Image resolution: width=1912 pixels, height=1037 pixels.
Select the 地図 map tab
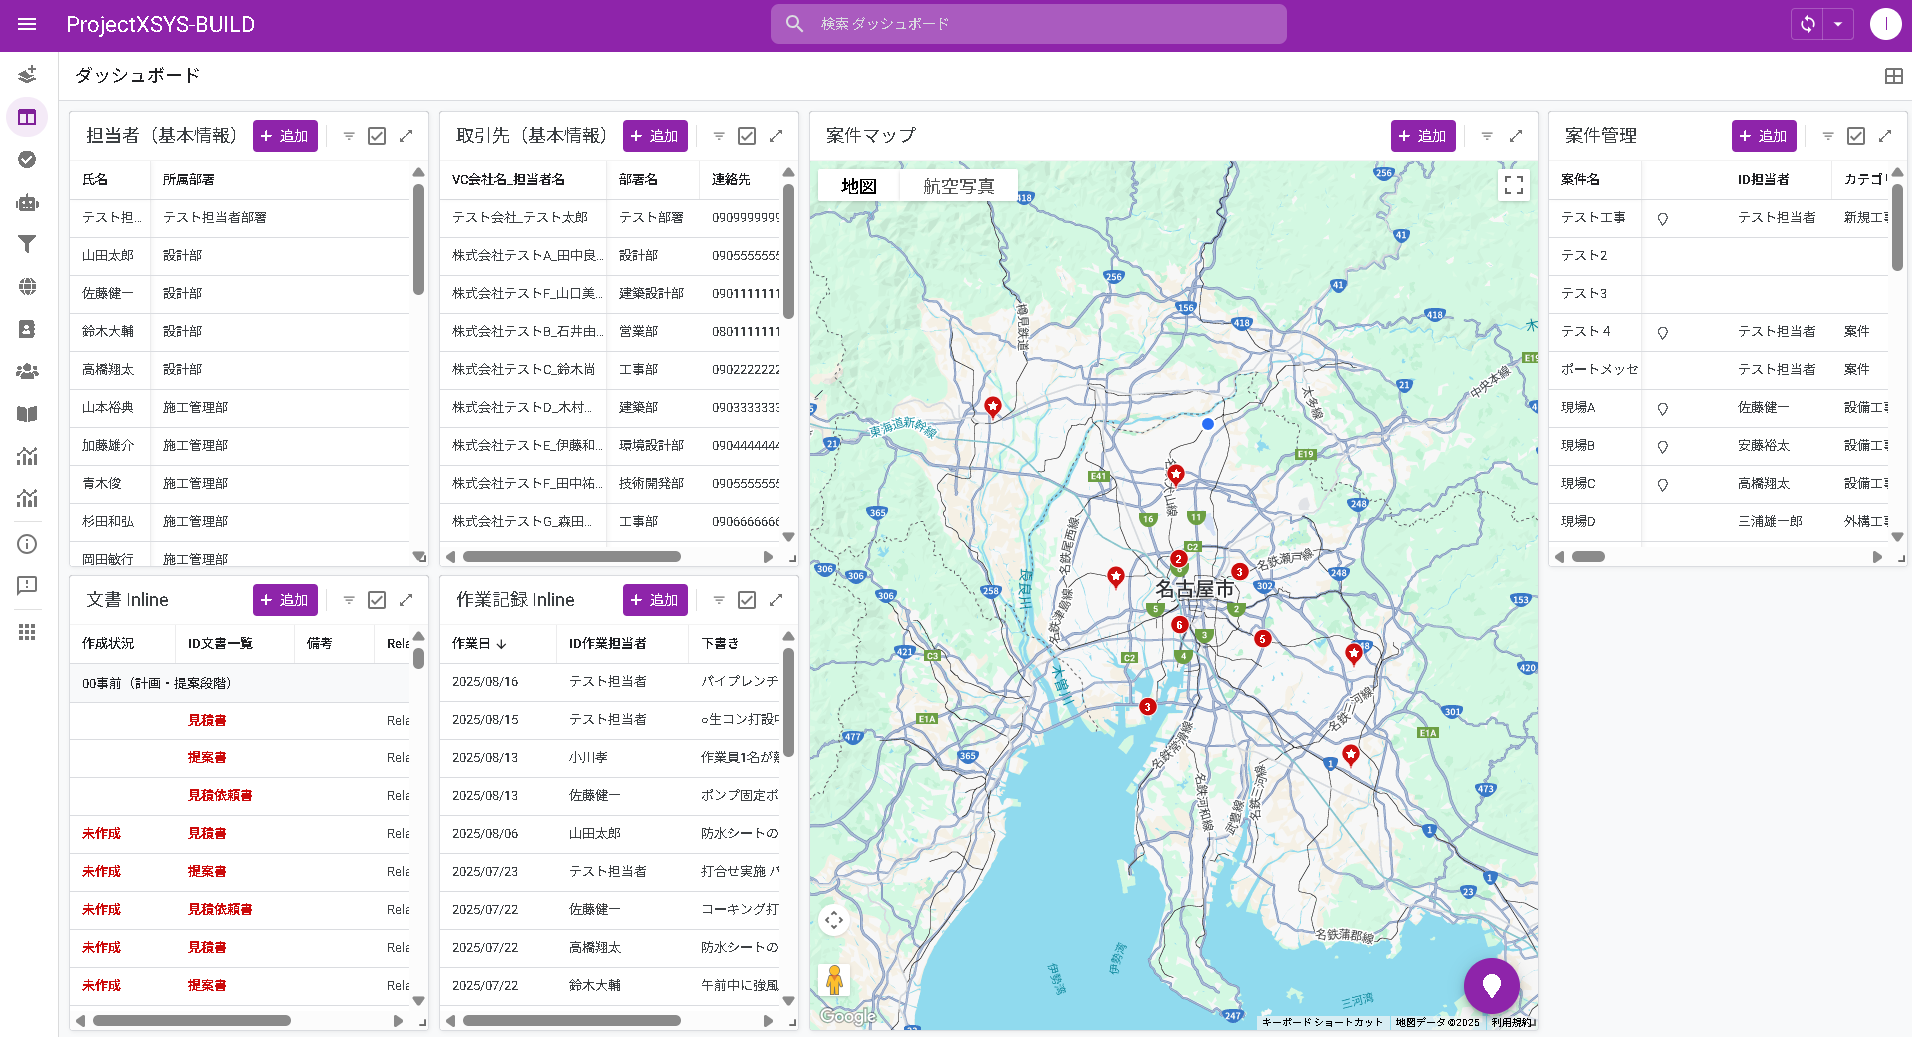858,186
